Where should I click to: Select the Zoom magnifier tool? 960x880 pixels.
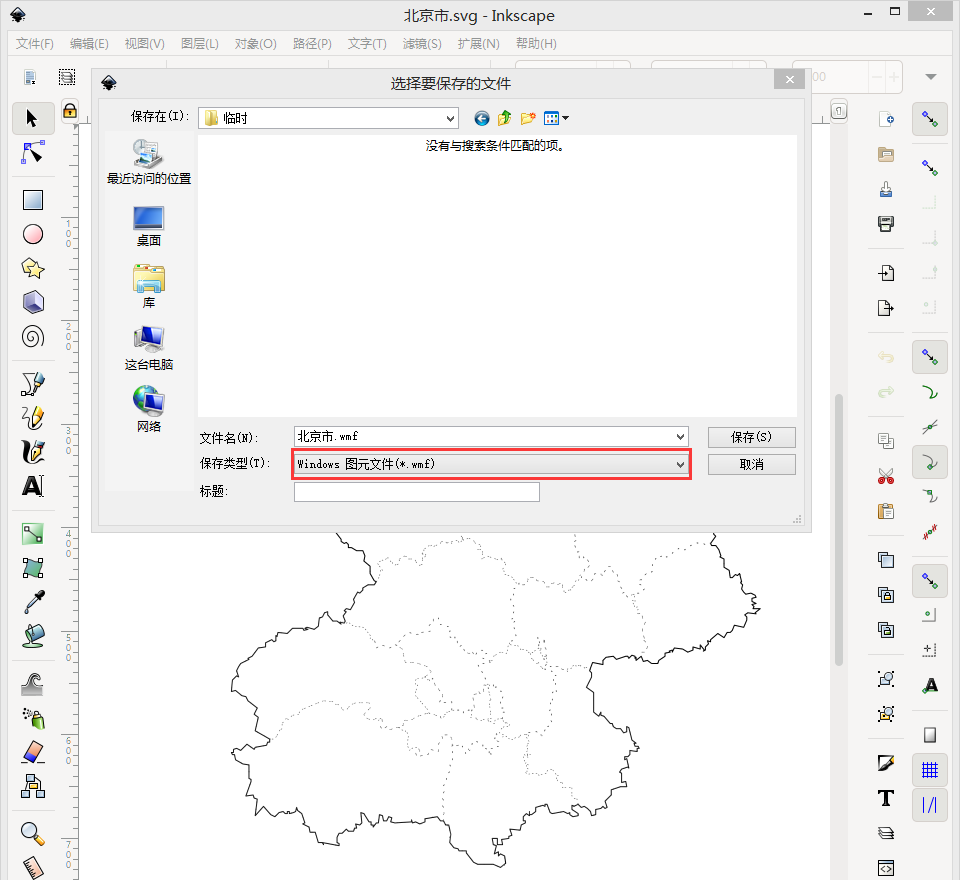pos(32,833)
